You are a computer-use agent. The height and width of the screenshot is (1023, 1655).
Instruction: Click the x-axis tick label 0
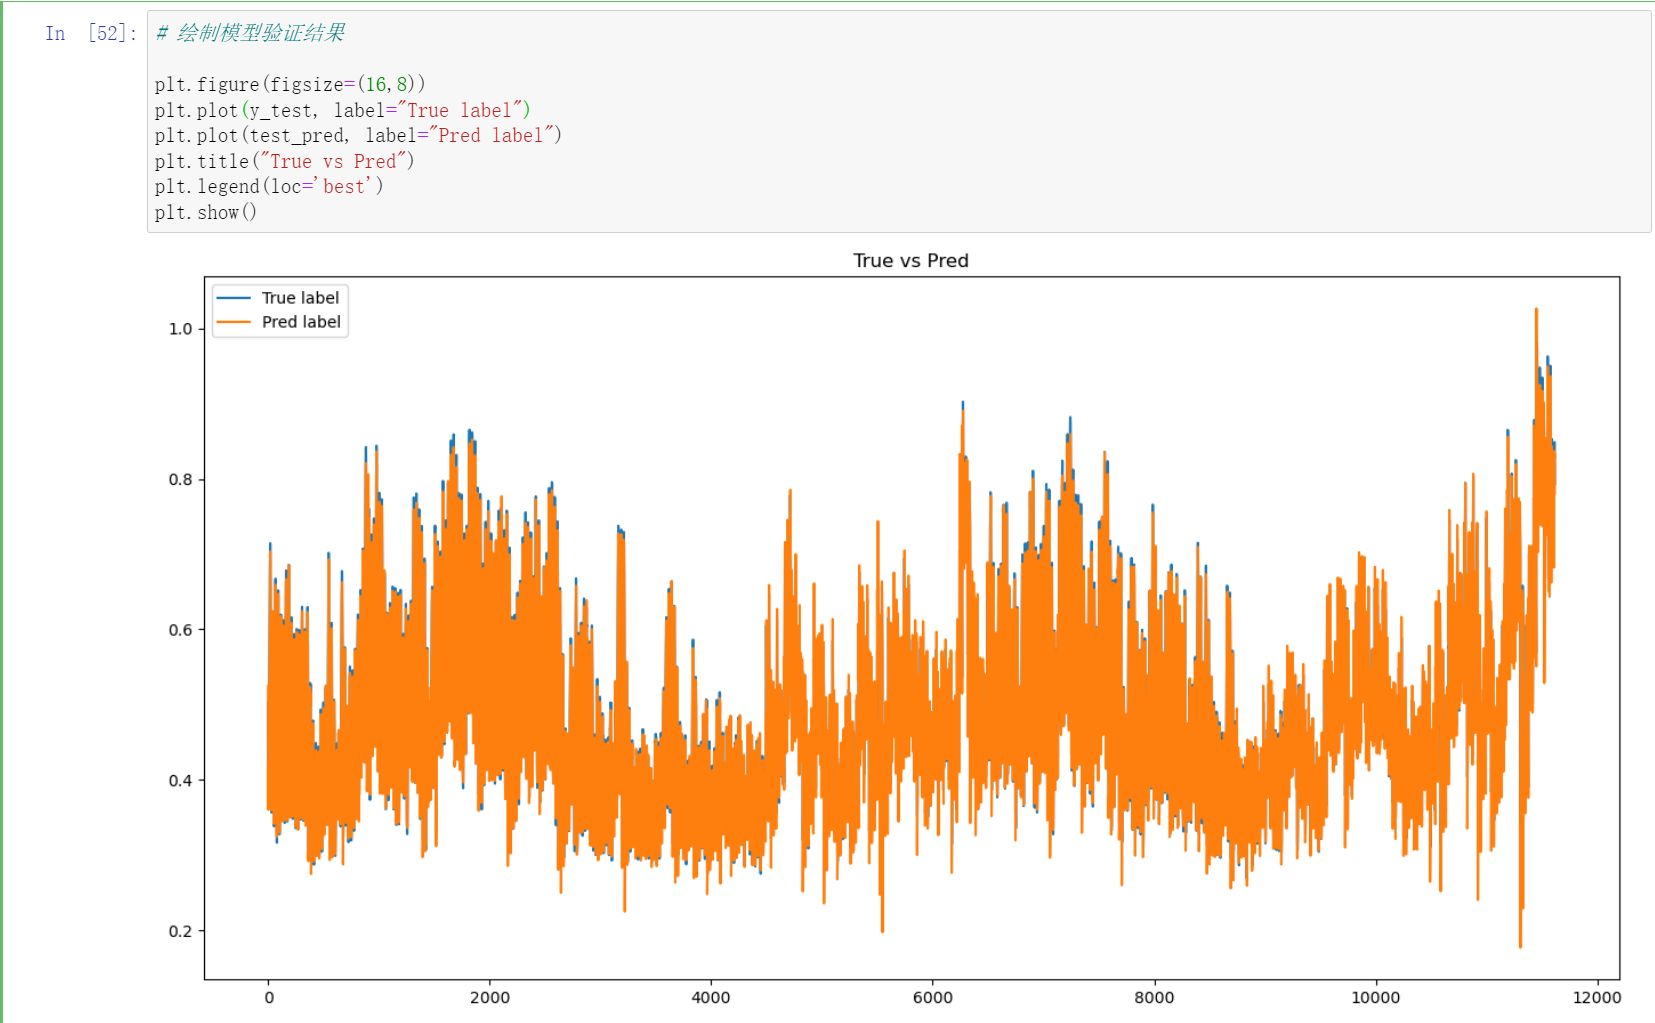pos(268,997)
